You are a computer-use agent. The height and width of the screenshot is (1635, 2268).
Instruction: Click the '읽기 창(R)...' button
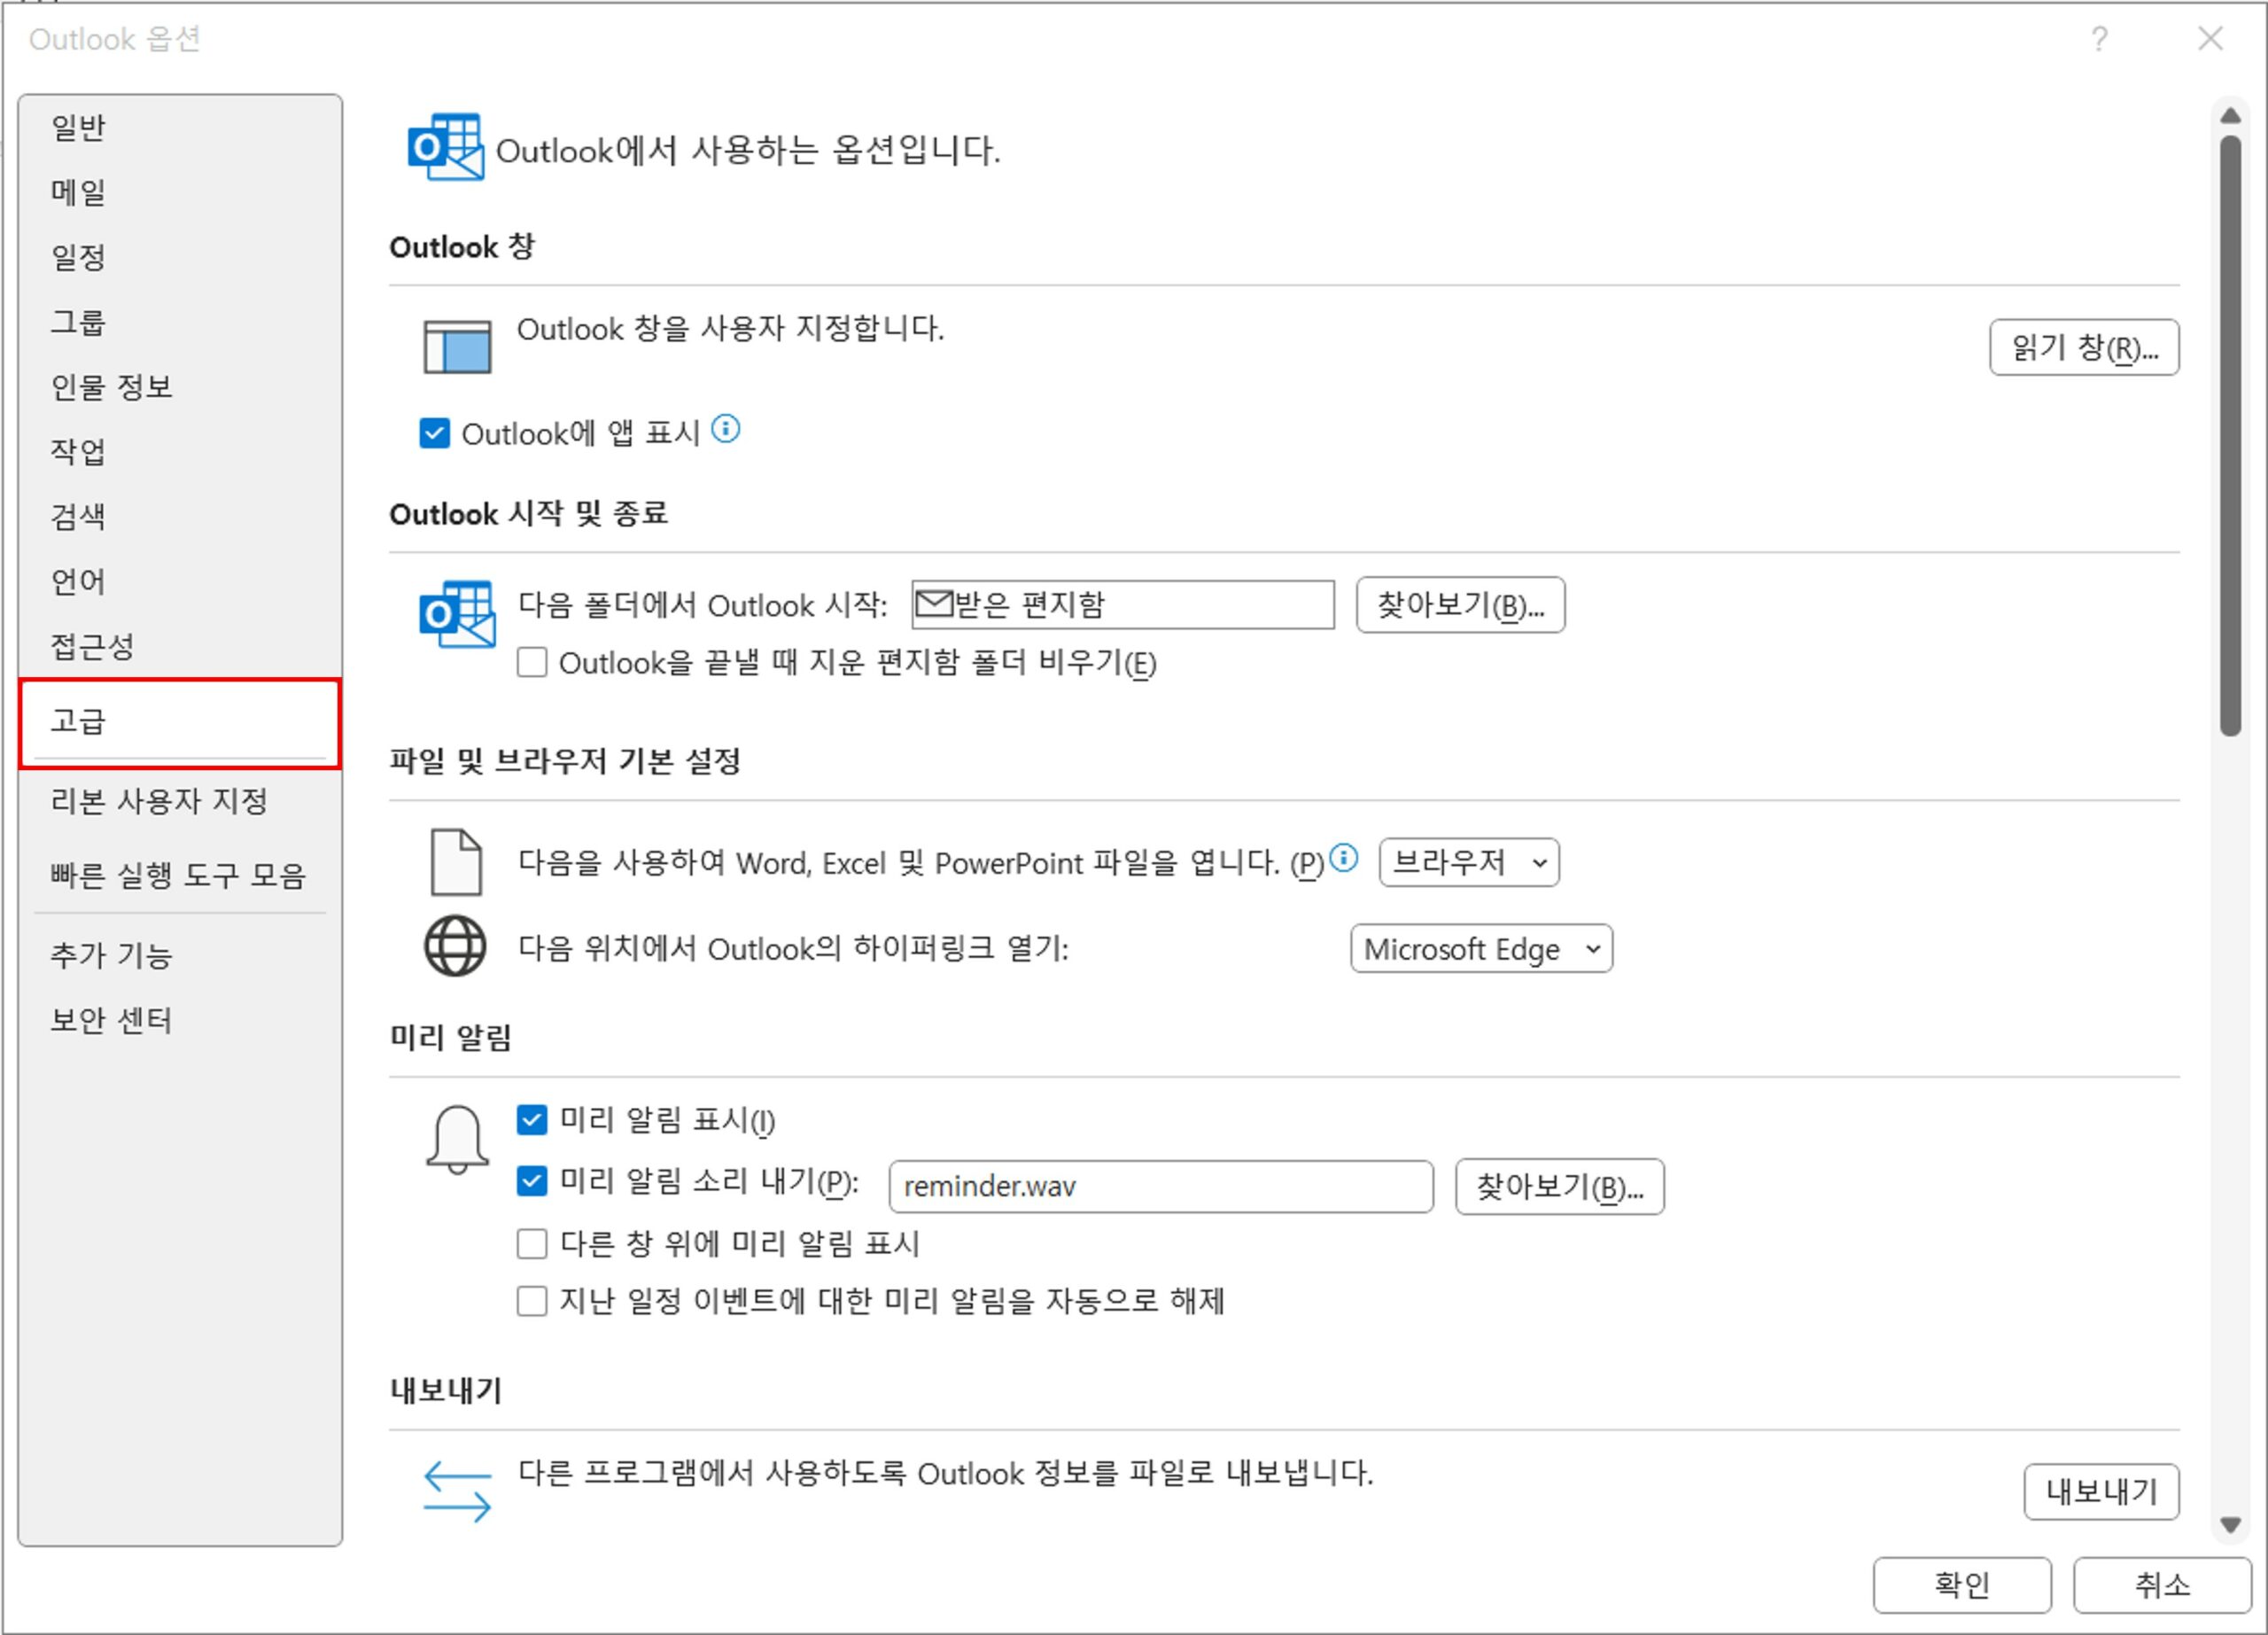[2083, 348]
